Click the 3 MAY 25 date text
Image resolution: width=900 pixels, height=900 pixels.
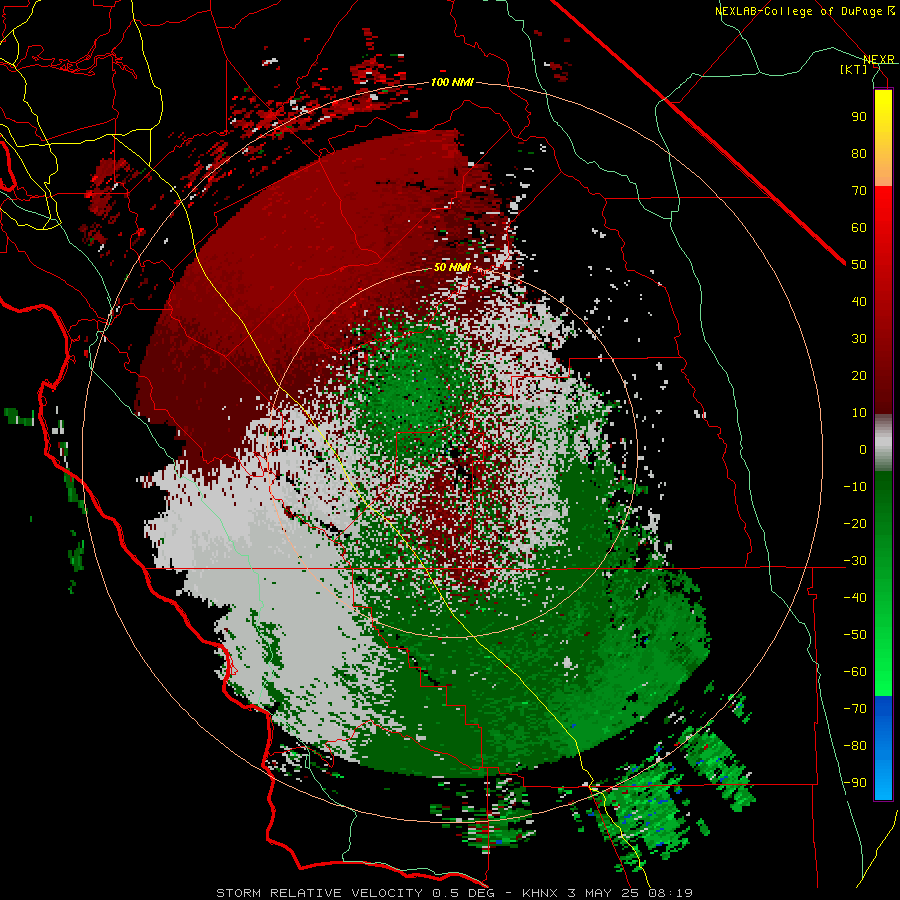coord(605,893)
